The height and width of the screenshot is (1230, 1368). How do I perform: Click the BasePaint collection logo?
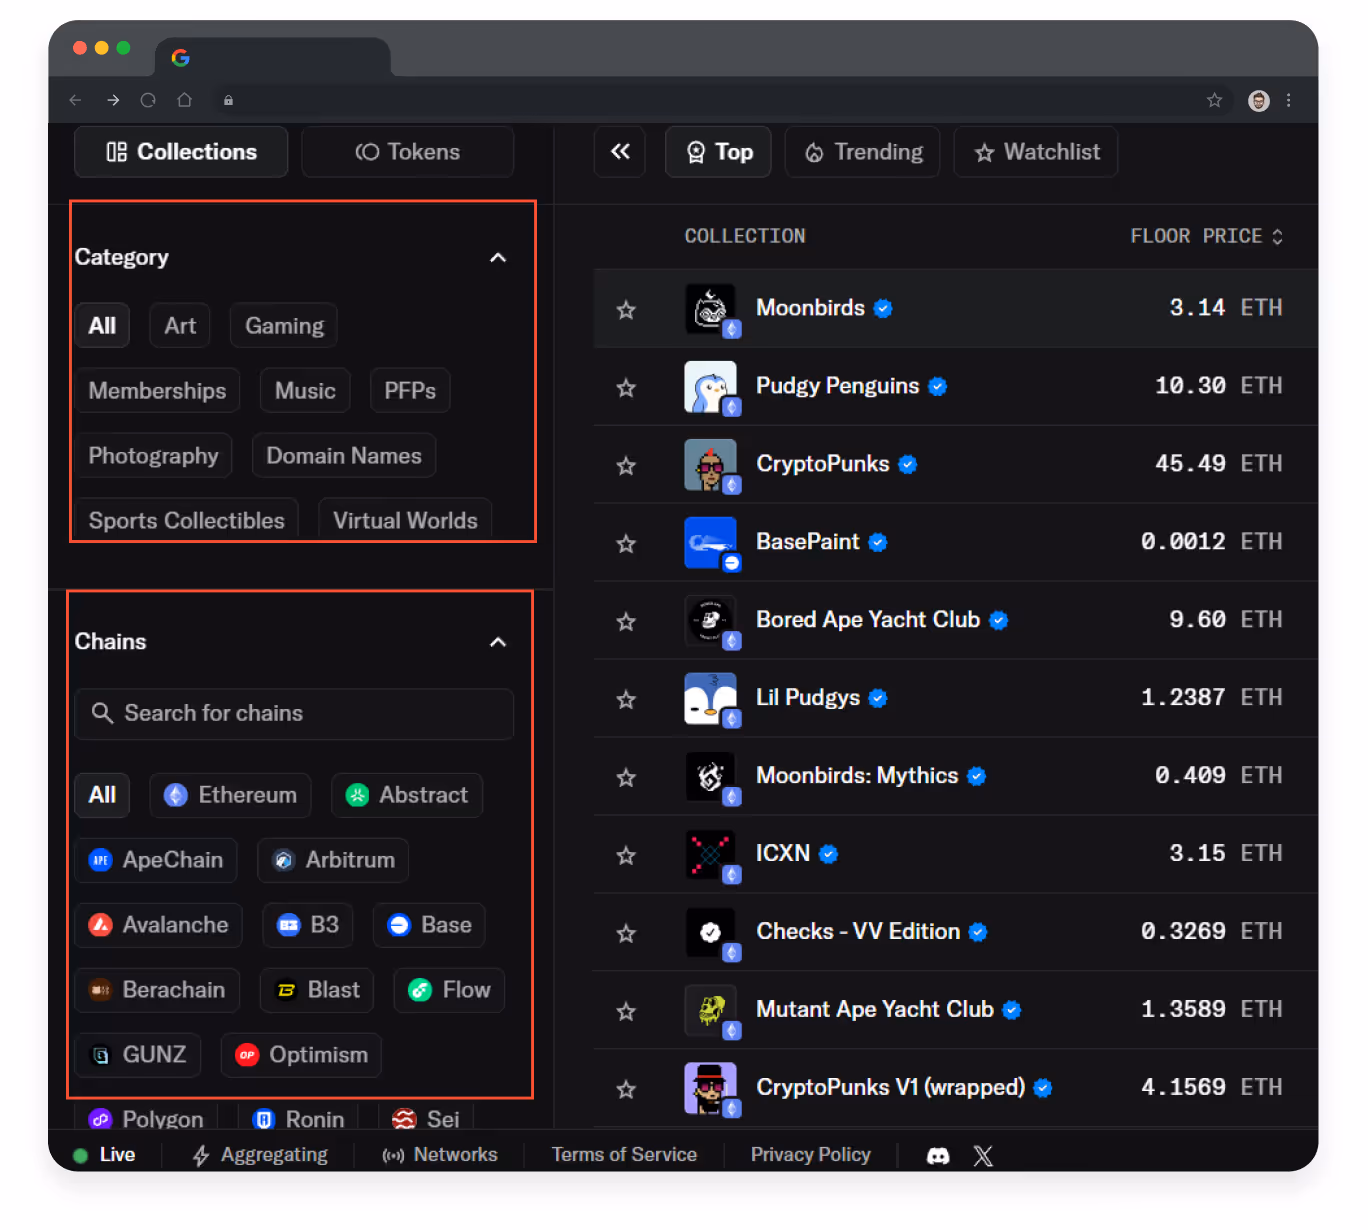click(x=710, y=543)
